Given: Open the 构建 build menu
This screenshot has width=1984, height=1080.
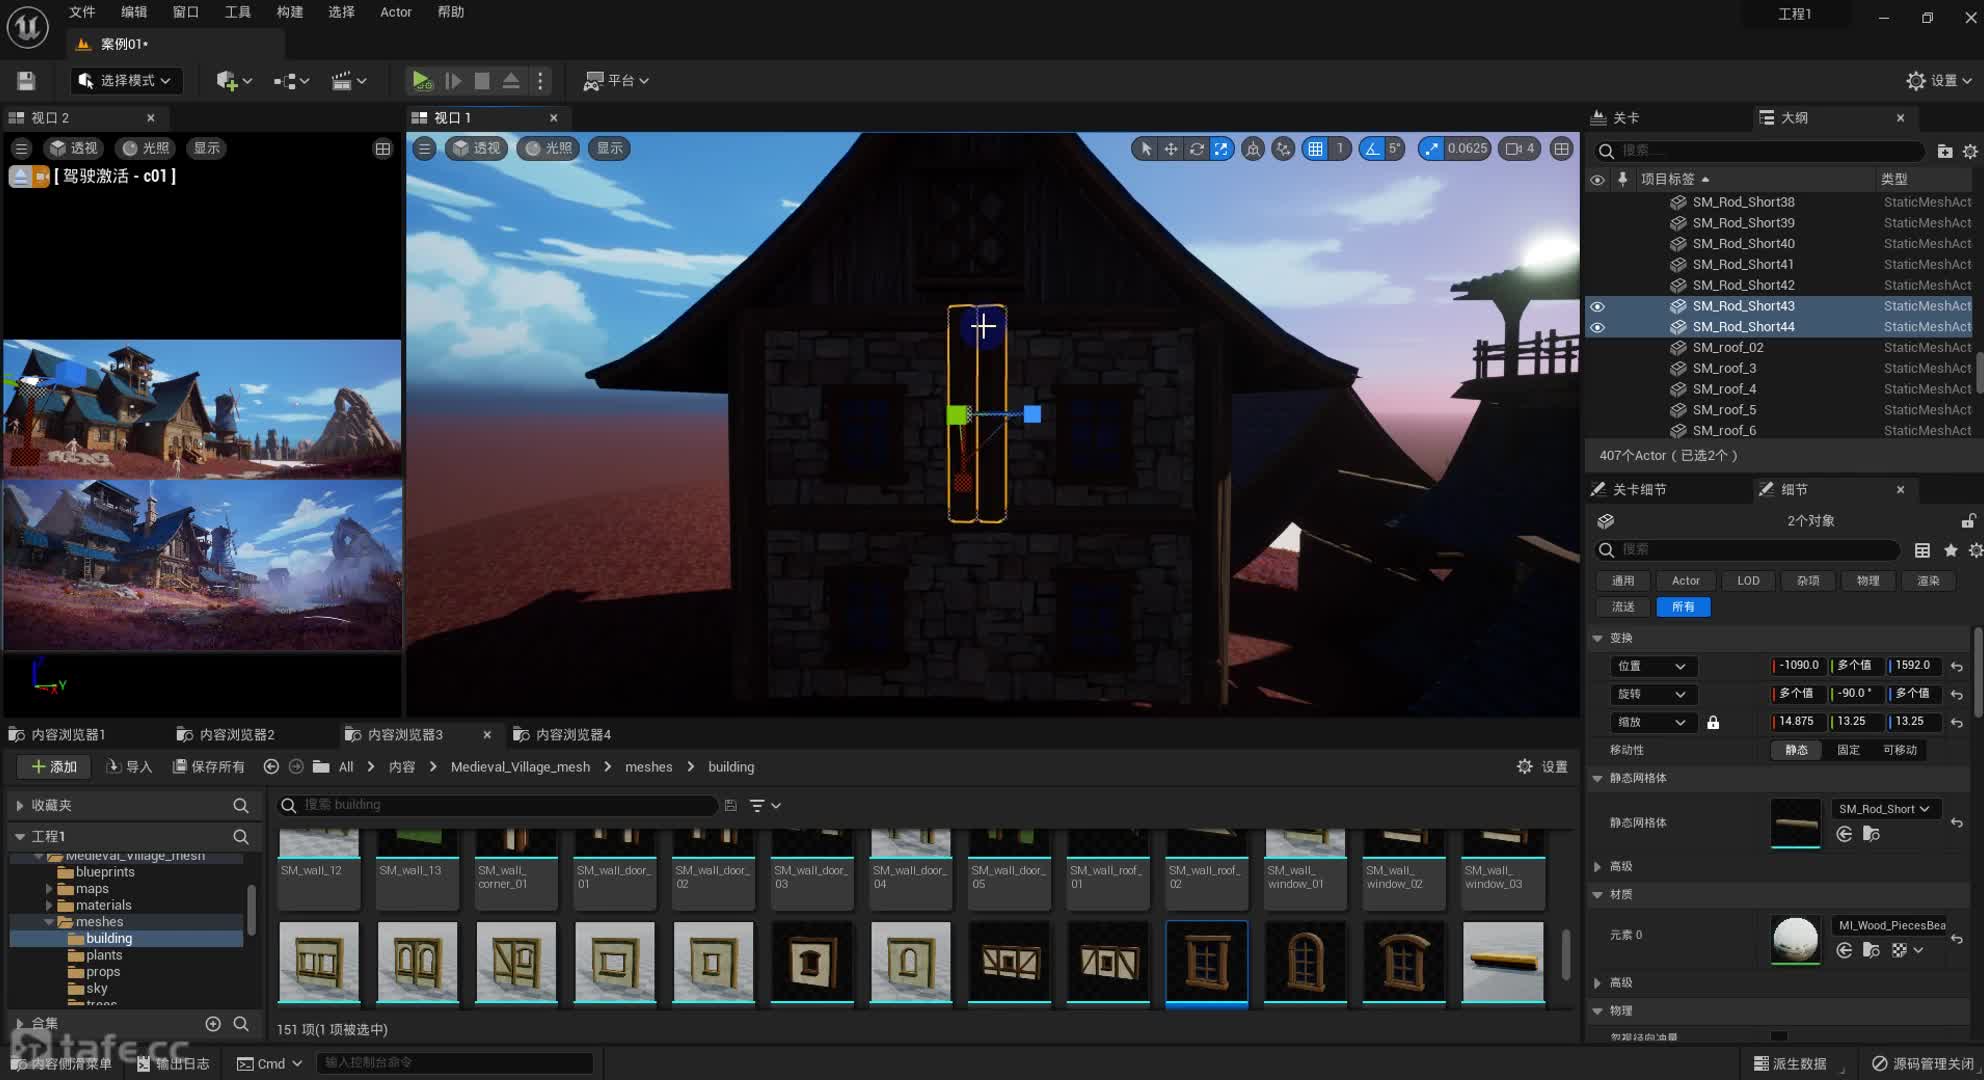Looking at the screenshot, I should coord(290,12).
